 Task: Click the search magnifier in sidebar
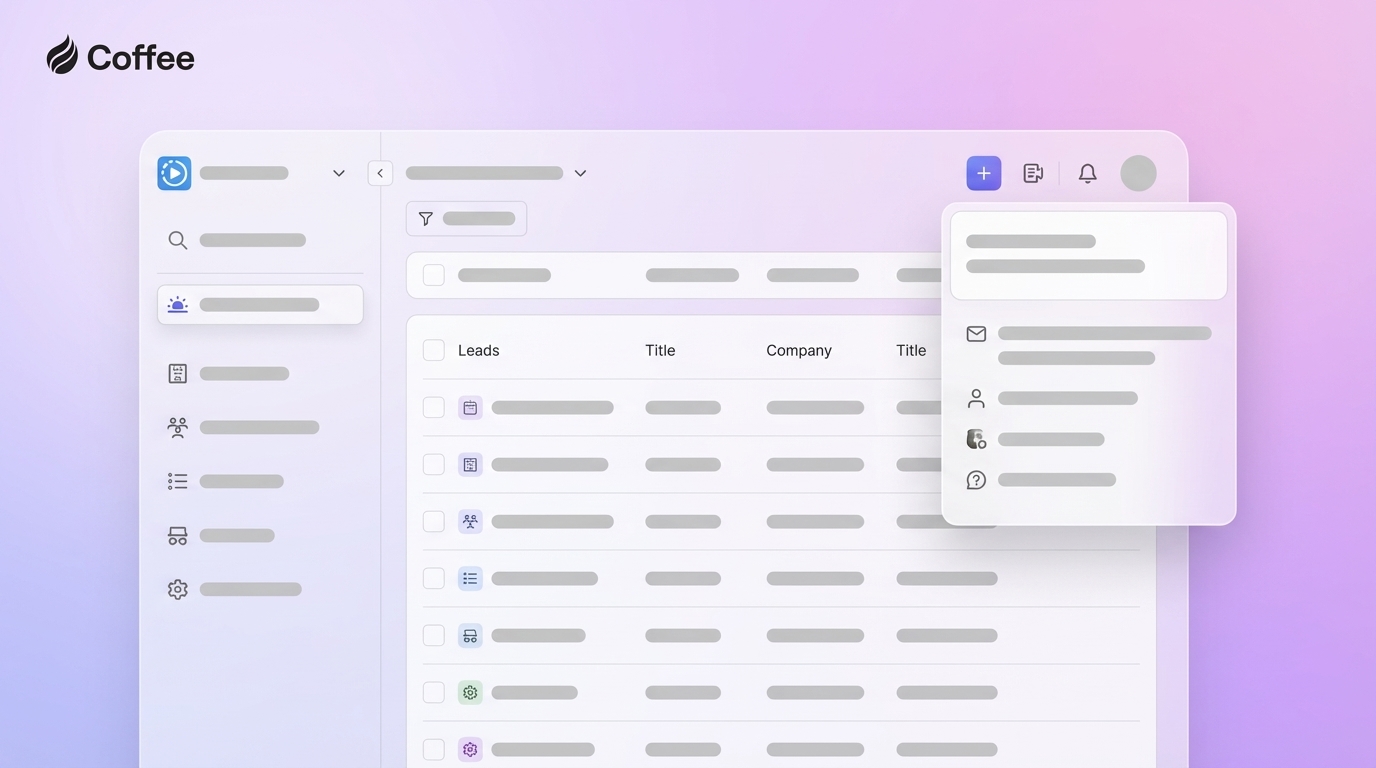178,240
